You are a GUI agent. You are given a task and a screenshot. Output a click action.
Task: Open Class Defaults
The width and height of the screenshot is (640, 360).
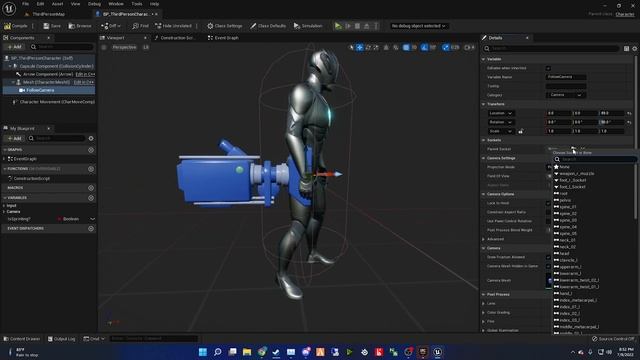(x=268, y=26)
